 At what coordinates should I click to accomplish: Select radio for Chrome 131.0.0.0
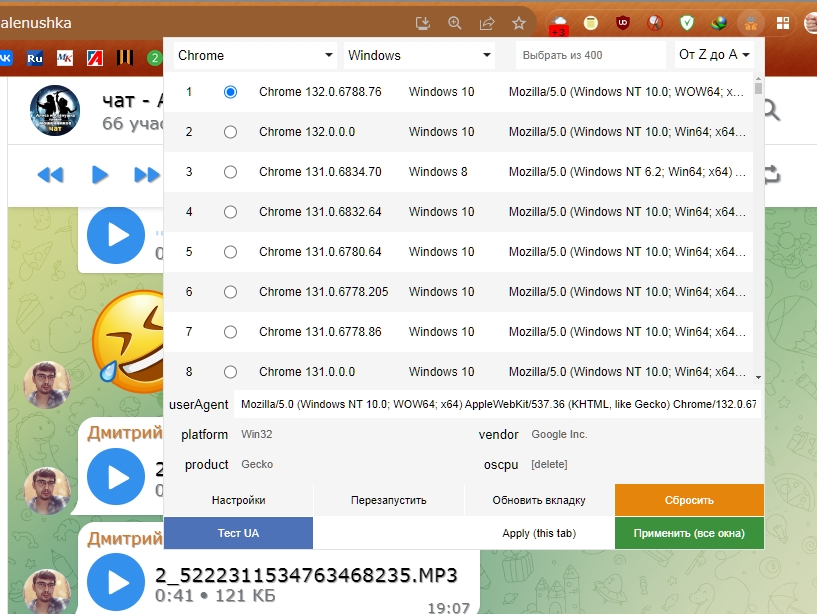tap(230, 372)
